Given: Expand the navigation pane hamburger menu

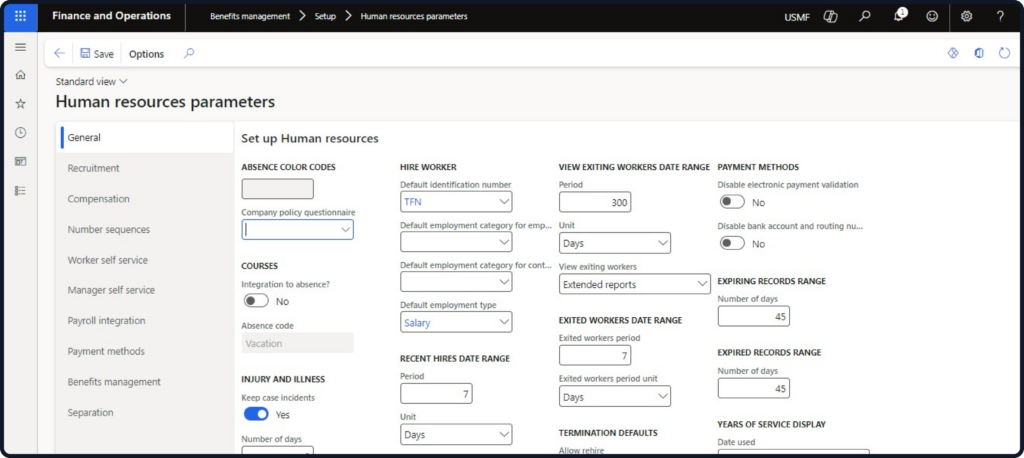Looking at the screenshot, I should [x=20, y=47].
